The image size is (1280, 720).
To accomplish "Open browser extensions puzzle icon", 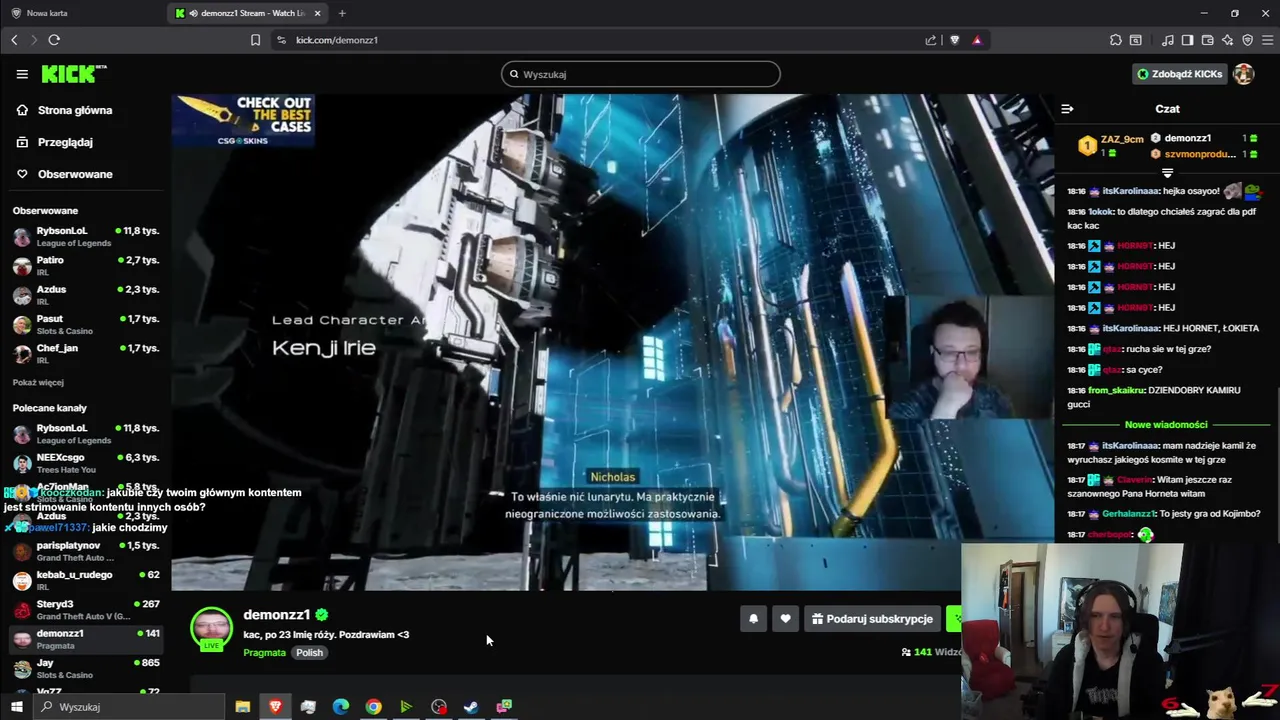I will tap(1116, 40).
